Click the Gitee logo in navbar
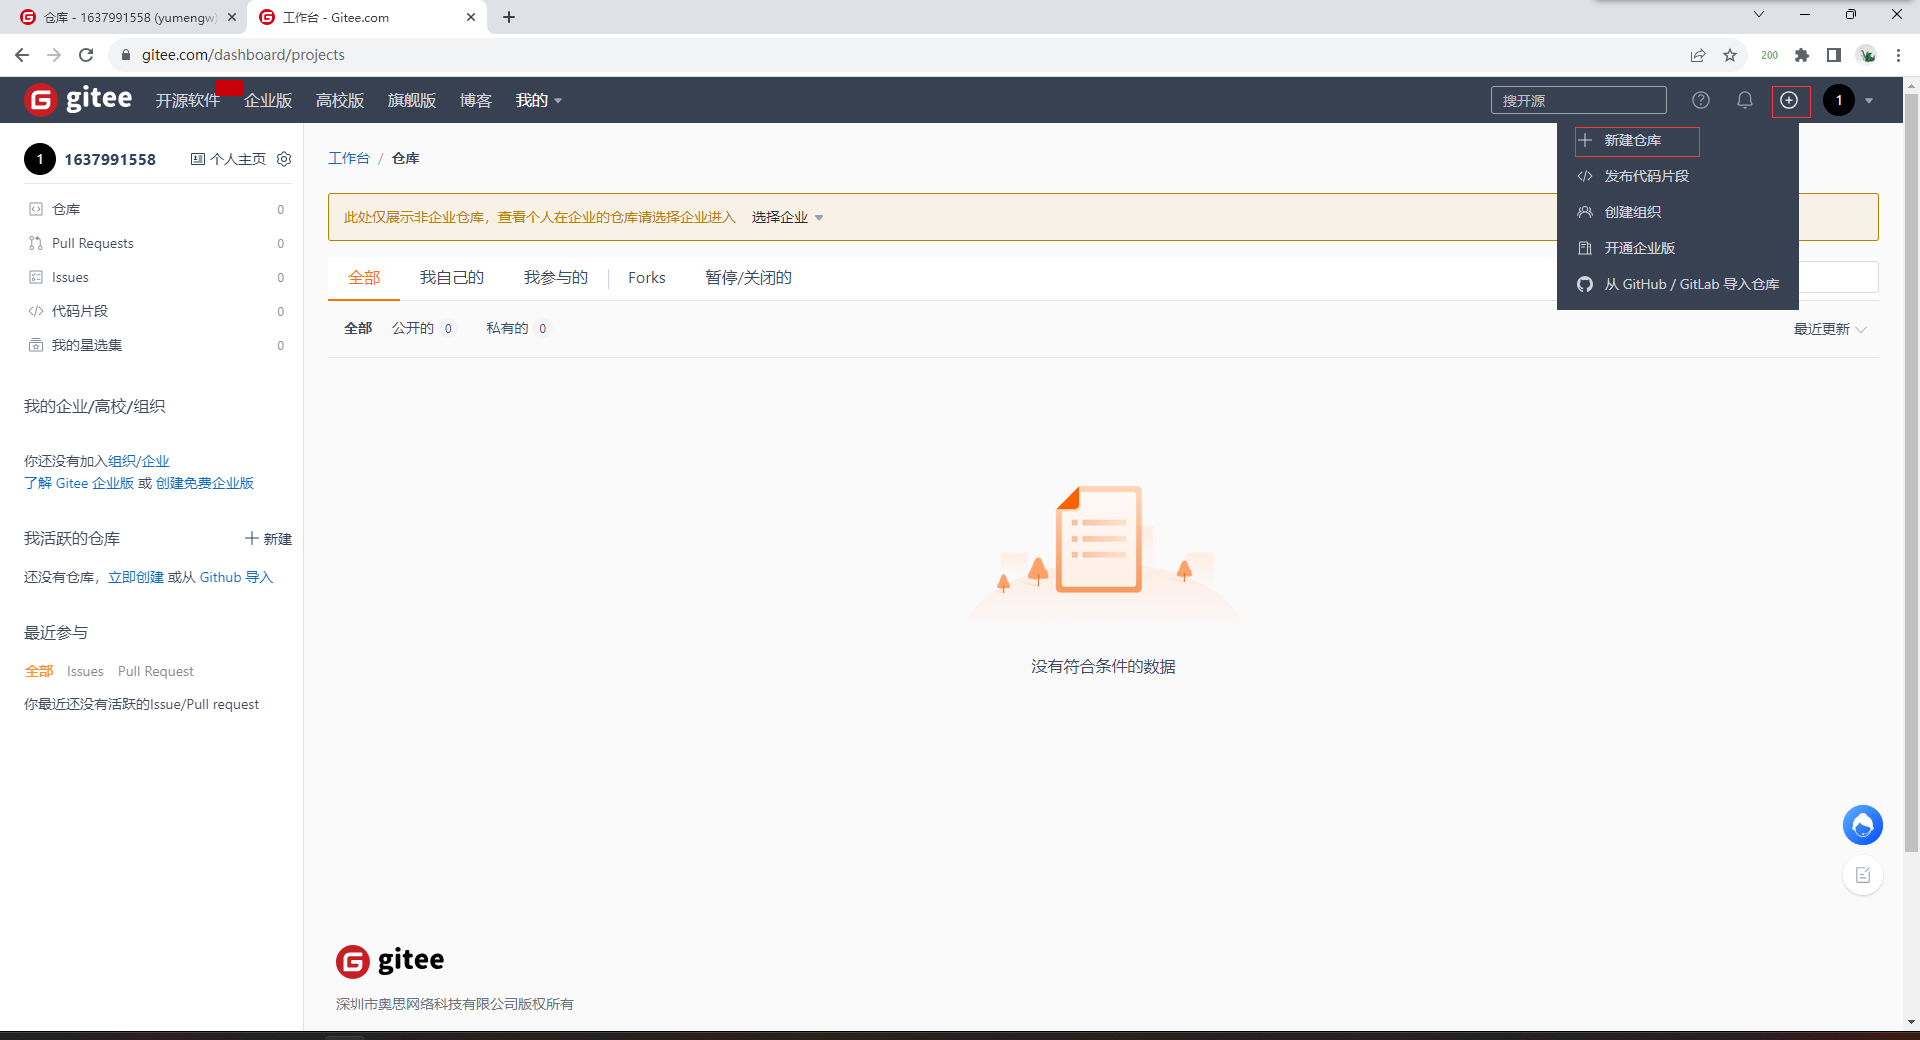Viewport: 1920px width, 1040px height. pos(79,100)
